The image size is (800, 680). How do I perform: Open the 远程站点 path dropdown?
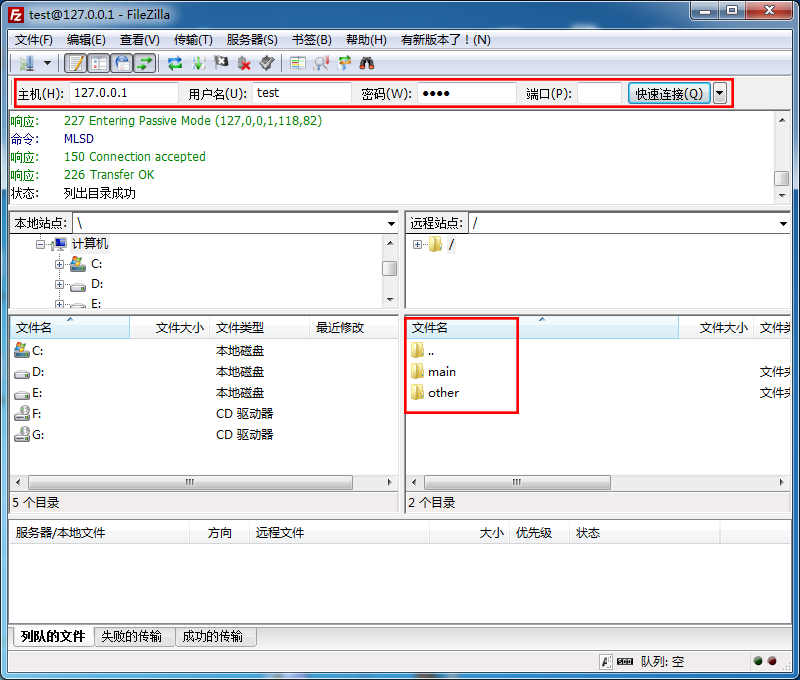point(783,223)
